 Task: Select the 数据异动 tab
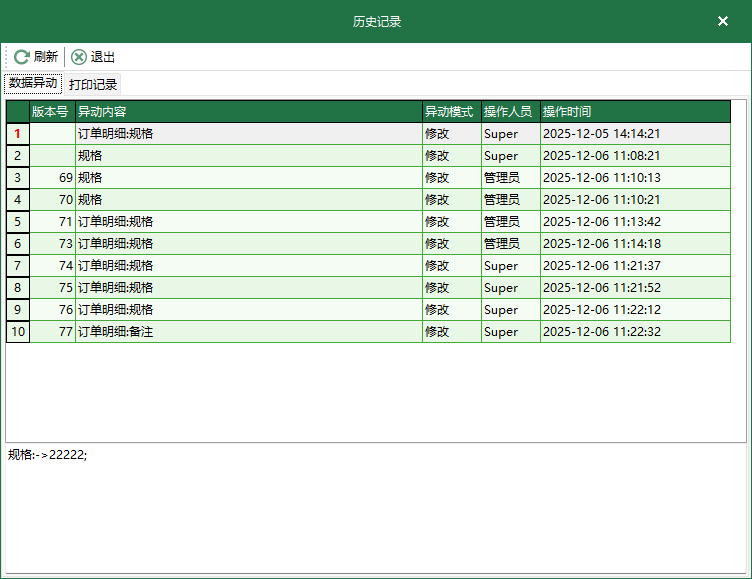click(x=34, y=83)
